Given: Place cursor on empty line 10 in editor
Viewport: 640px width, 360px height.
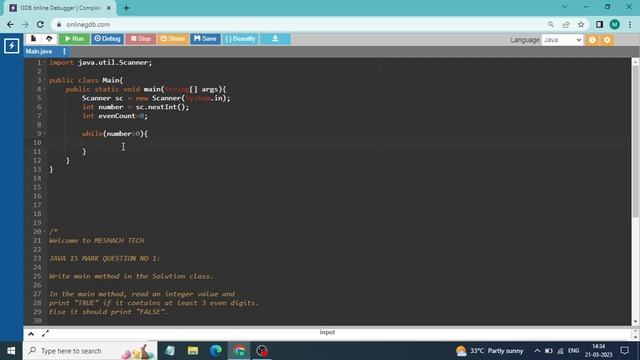Looking at the screenshot, I should coord(339,142).
